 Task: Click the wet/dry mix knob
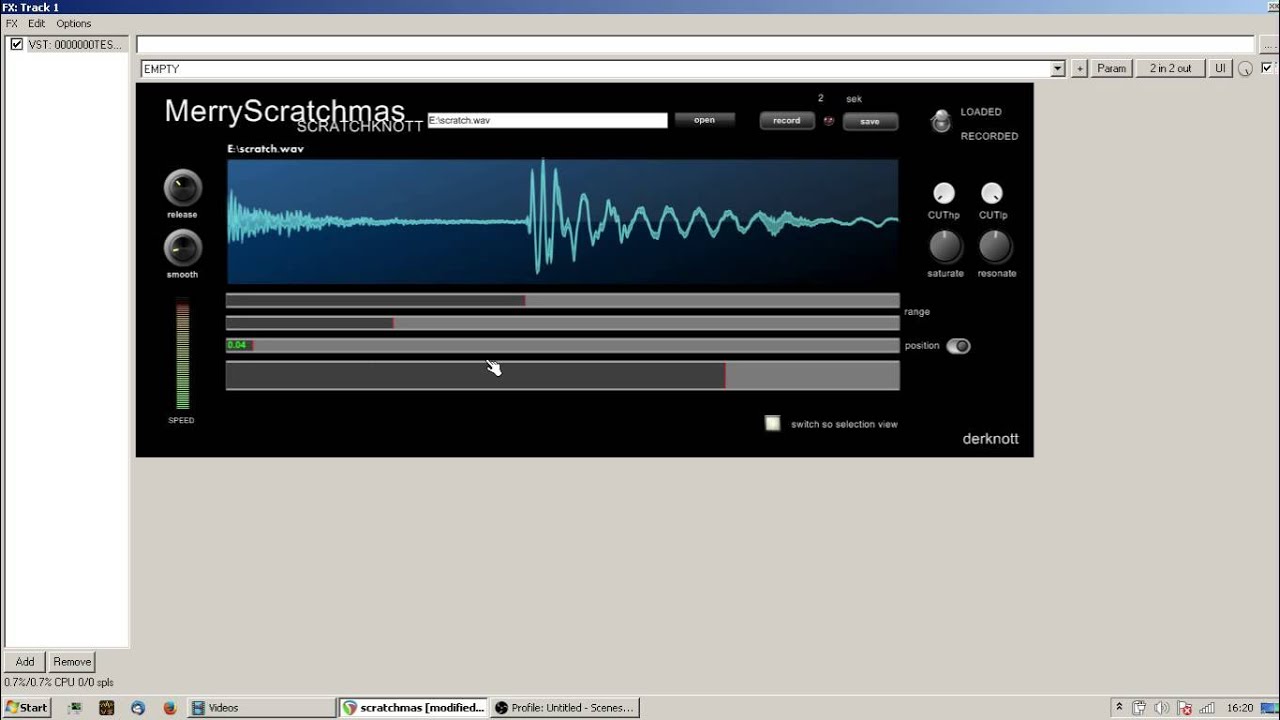(x=1245, y=69)
